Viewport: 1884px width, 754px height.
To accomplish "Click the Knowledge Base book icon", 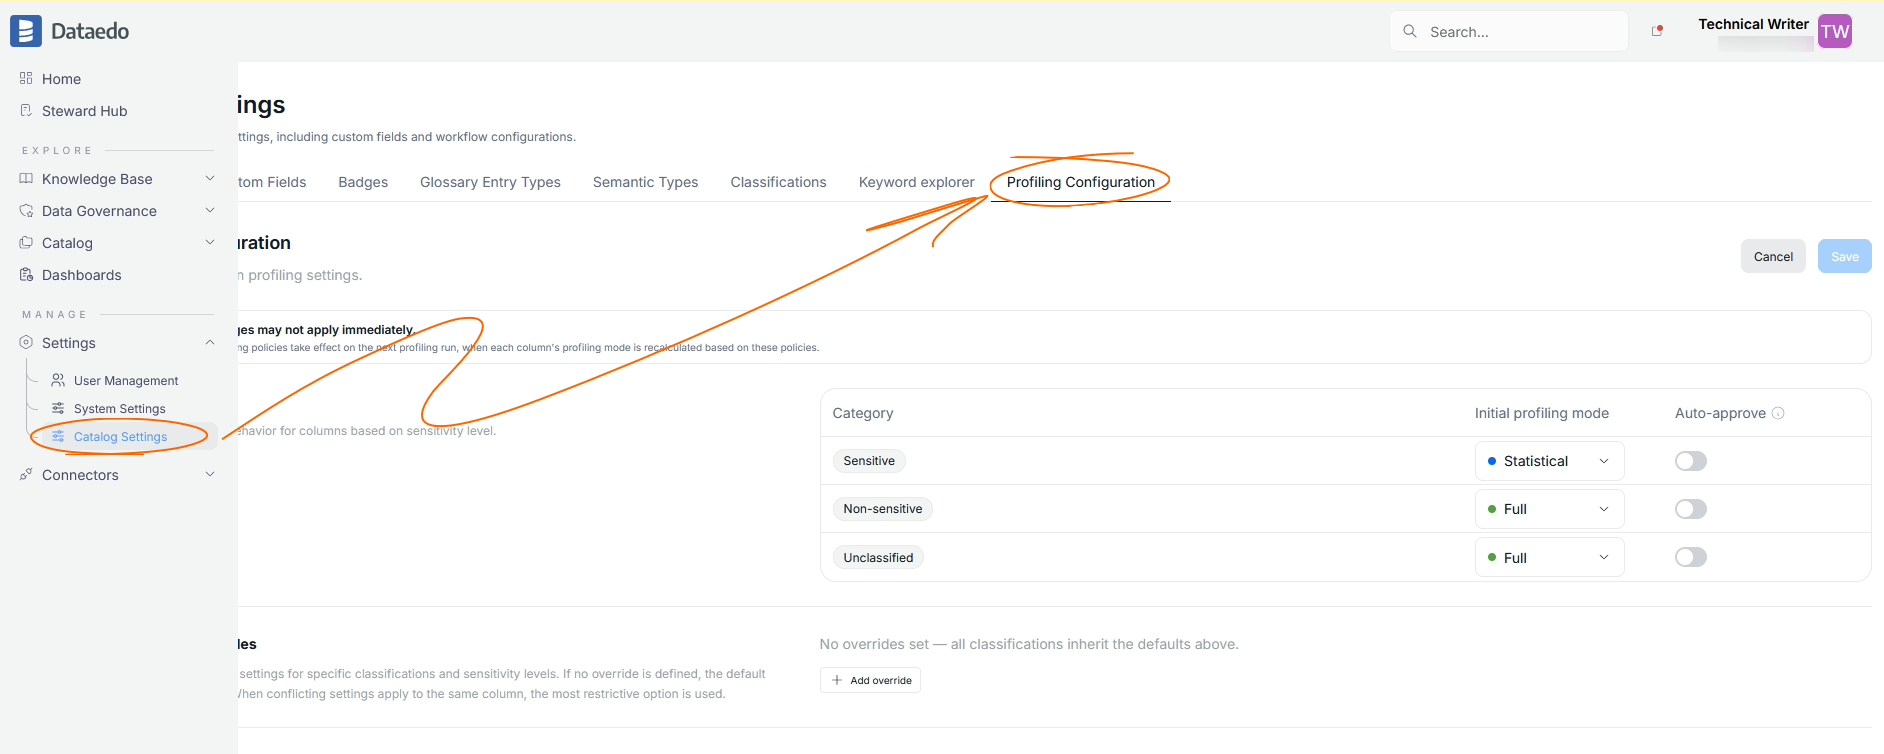I will 26,178.
